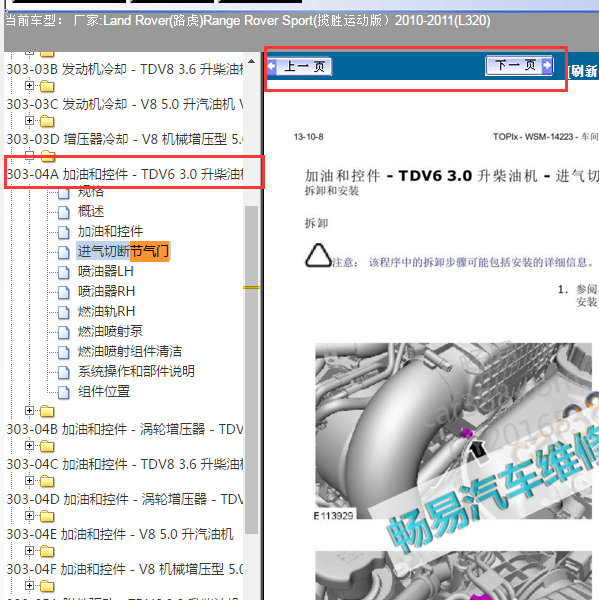Image resolution: width=599 pixels, height=600 pixels.
Task: Open the 规格 document
Action: (x=91, y=191)
